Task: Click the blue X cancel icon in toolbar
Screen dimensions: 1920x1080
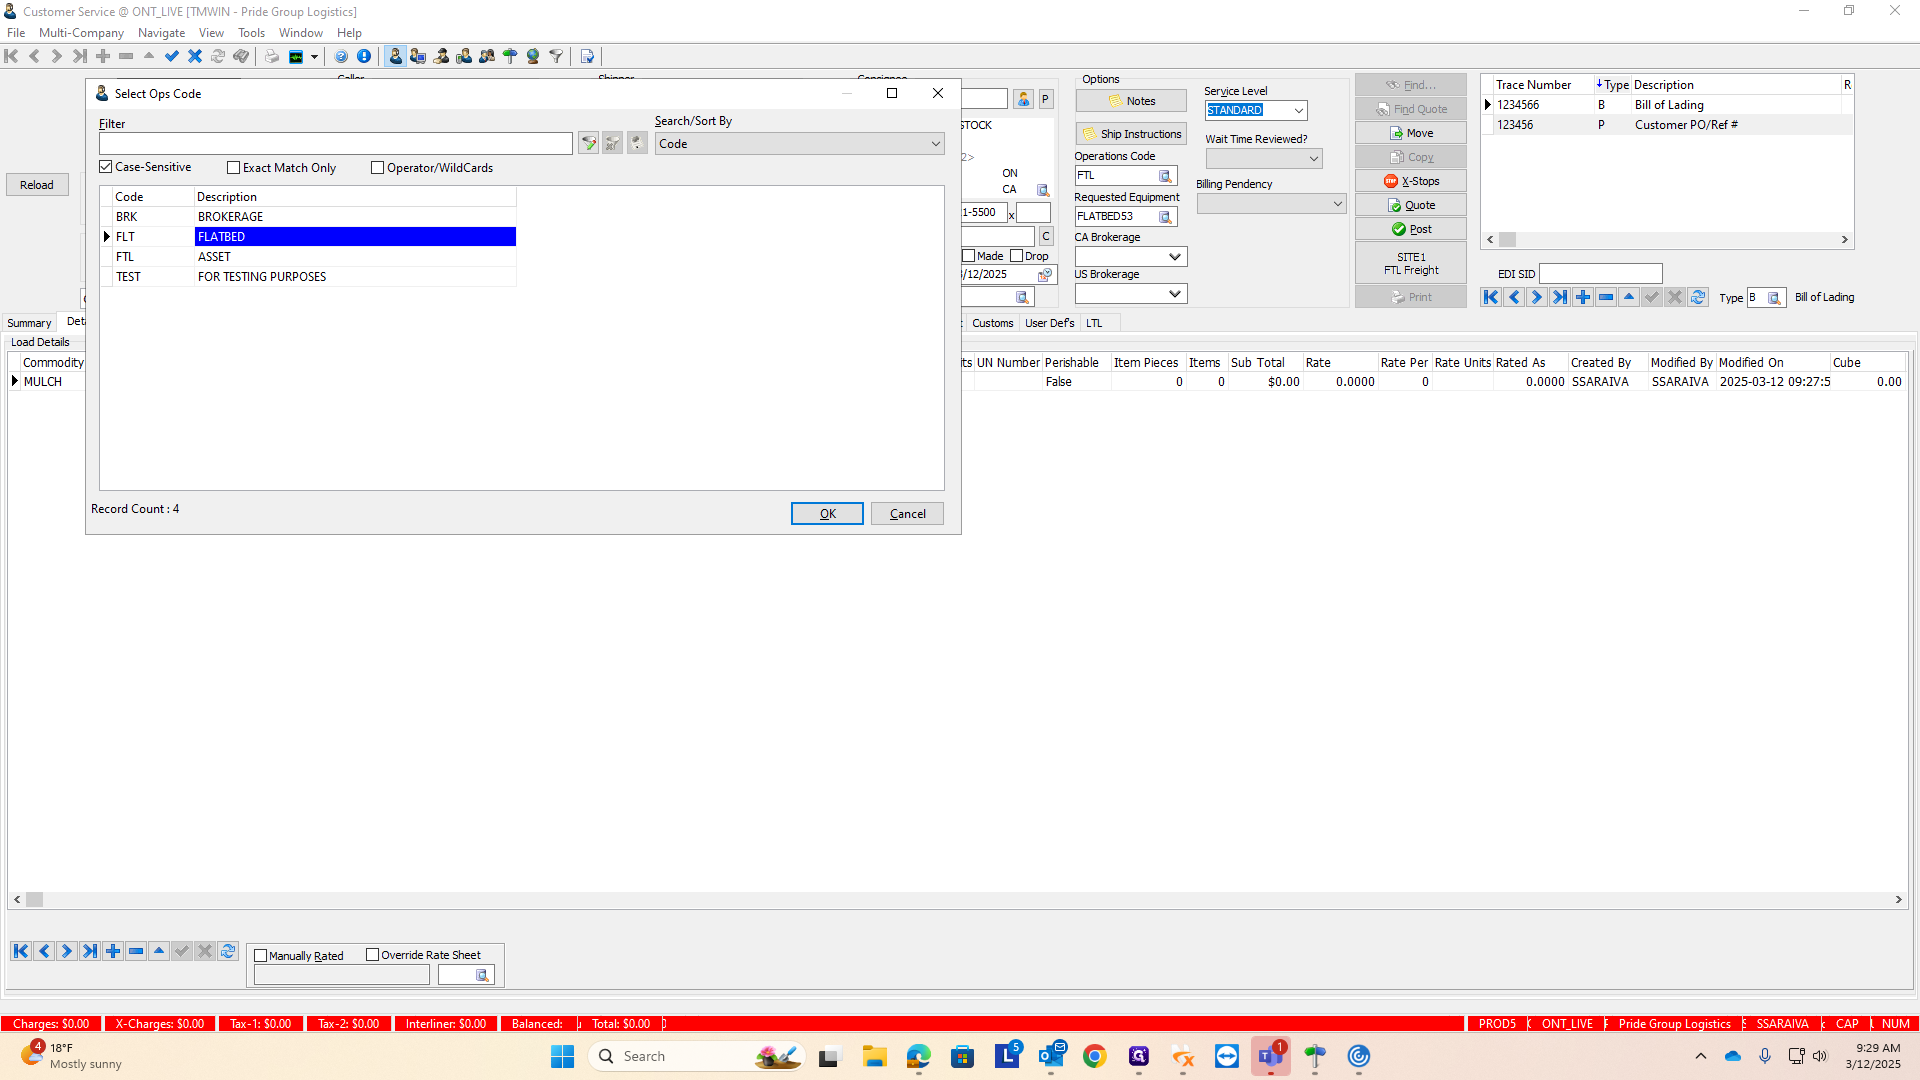Action: click(x=195, y=56)
